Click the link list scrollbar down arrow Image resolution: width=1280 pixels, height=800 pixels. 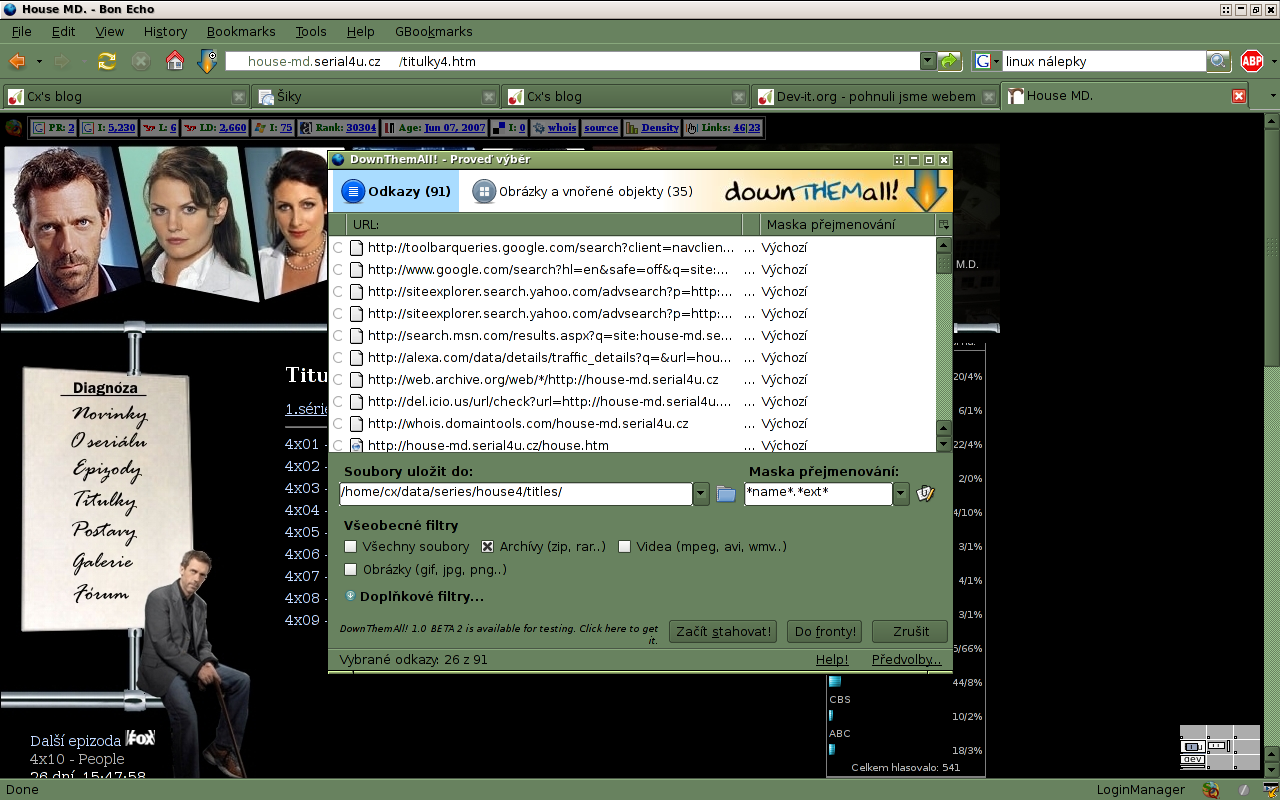(x=944, y=444)
